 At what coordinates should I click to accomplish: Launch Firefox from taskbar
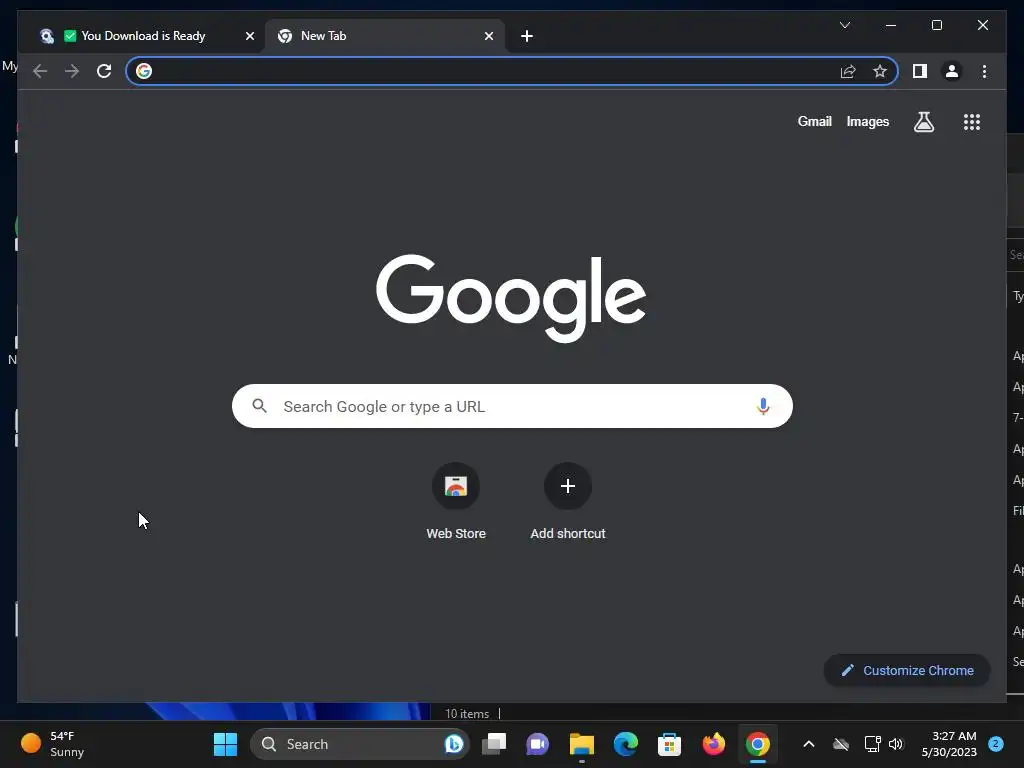[714, 744]
